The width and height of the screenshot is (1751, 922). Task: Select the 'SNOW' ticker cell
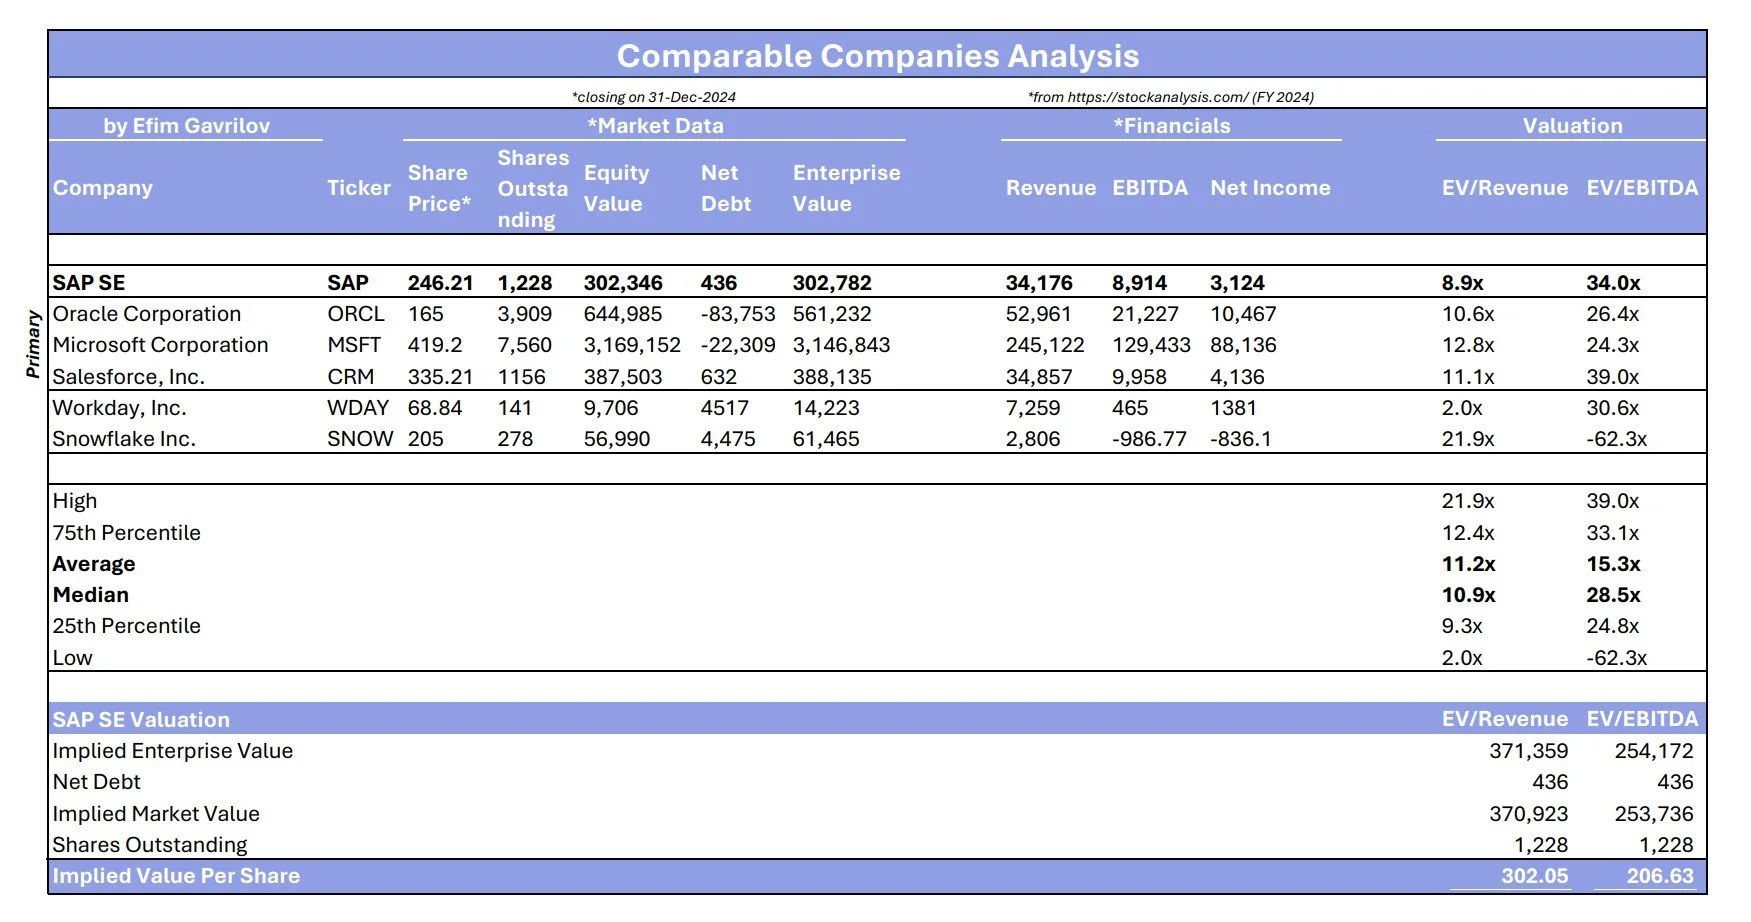360,439
